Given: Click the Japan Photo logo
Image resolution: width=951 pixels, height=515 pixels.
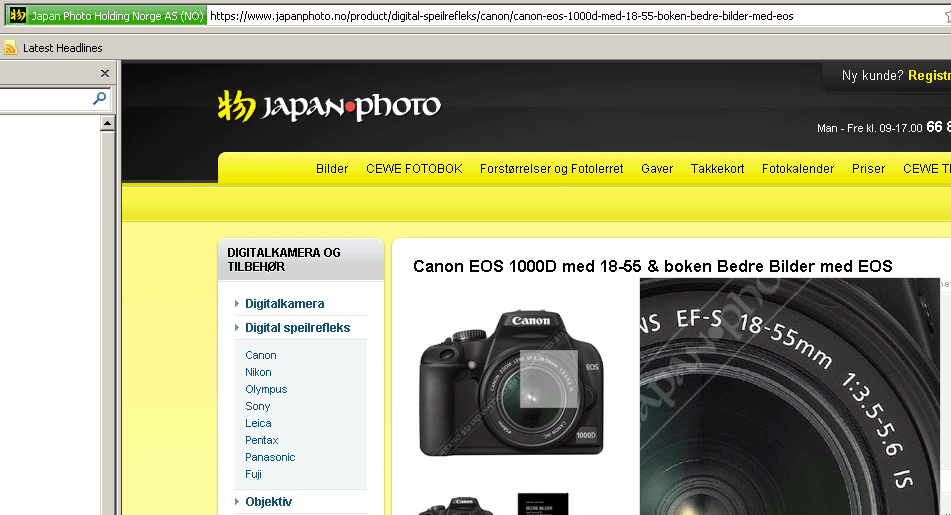Looking at the screenshot, I should (329, 106).
